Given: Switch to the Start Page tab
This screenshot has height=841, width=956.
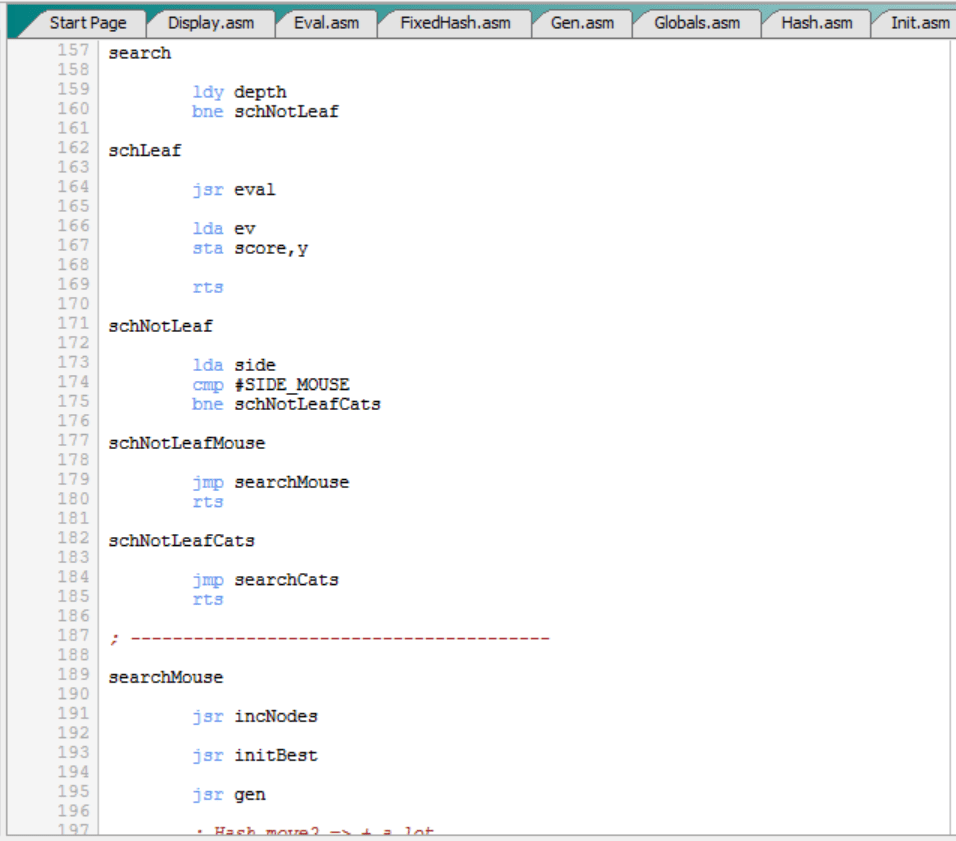Looking at the screenshot, I should pyautogui.click(x=87, y=23).
